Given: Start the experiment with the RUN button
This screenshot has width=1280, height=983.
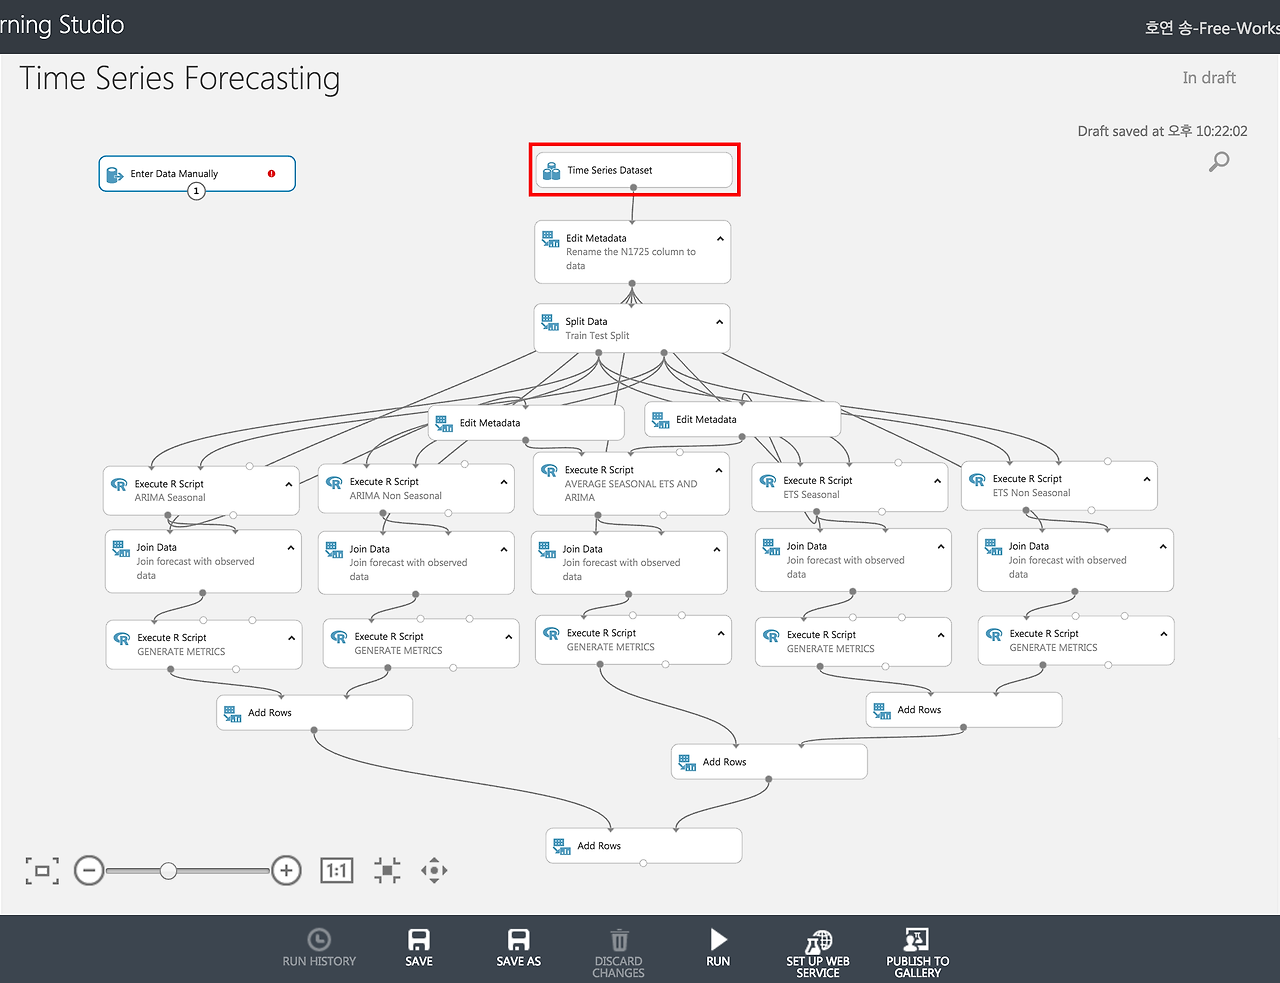Looking at the screenshot, I should (718, 948).
